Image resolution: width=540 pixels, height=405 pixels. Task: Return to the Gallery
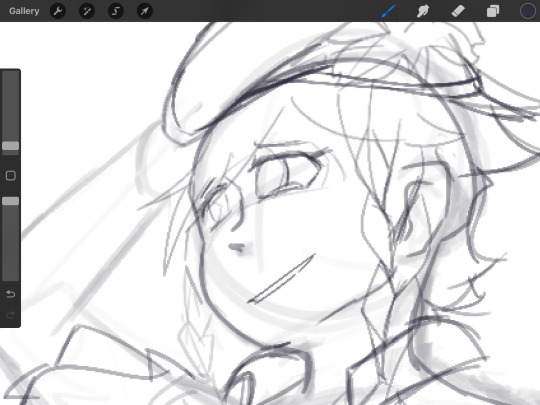pos(24,11)
